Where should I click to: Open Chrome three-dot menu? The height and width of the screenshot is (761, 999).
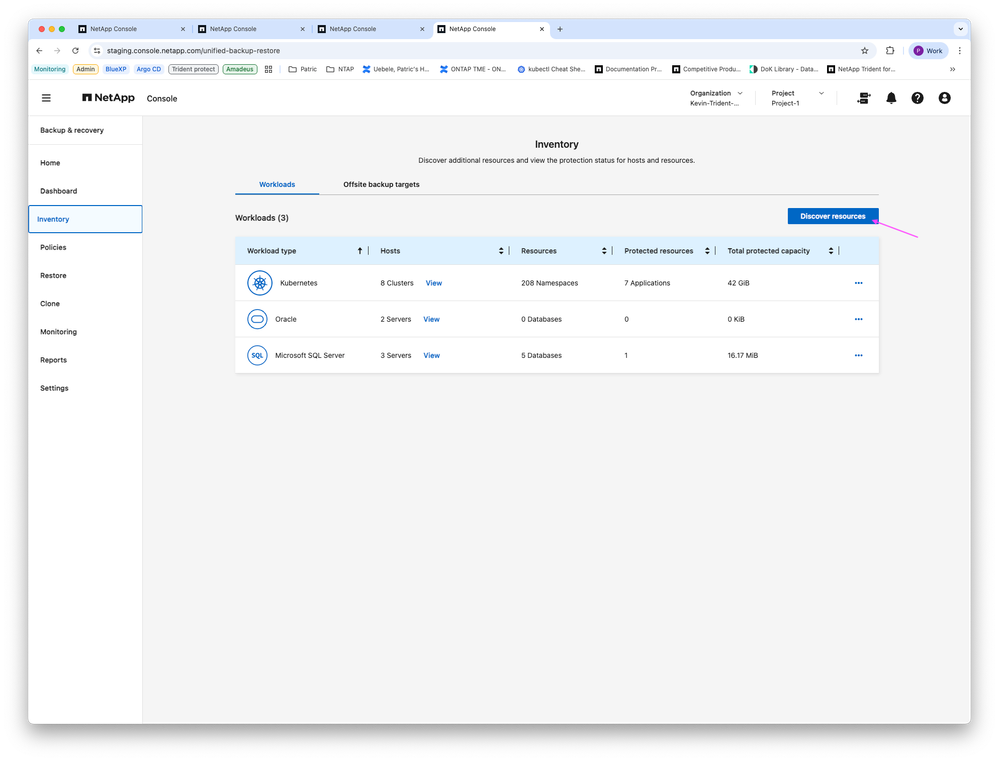pyautogui.click(x=959, y=50)
